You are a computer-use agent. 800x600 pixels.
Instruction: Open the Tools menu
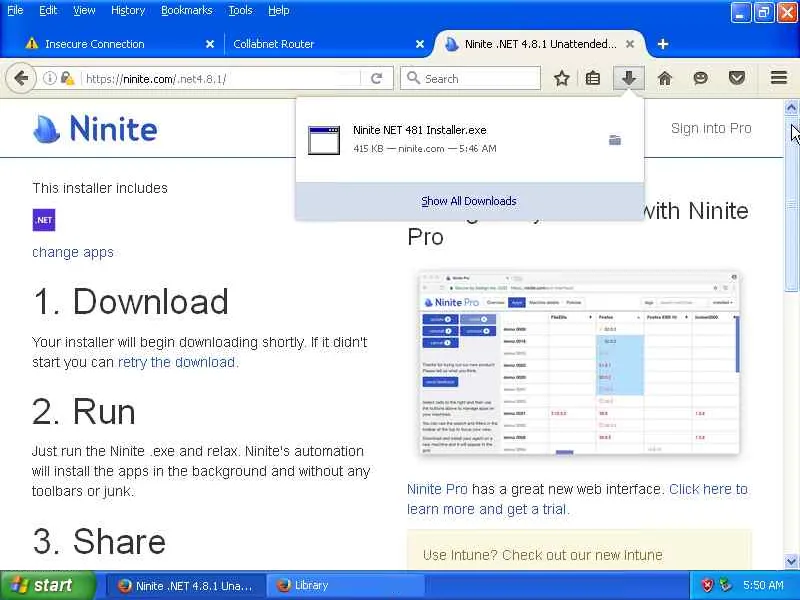(x=240, y=10)
